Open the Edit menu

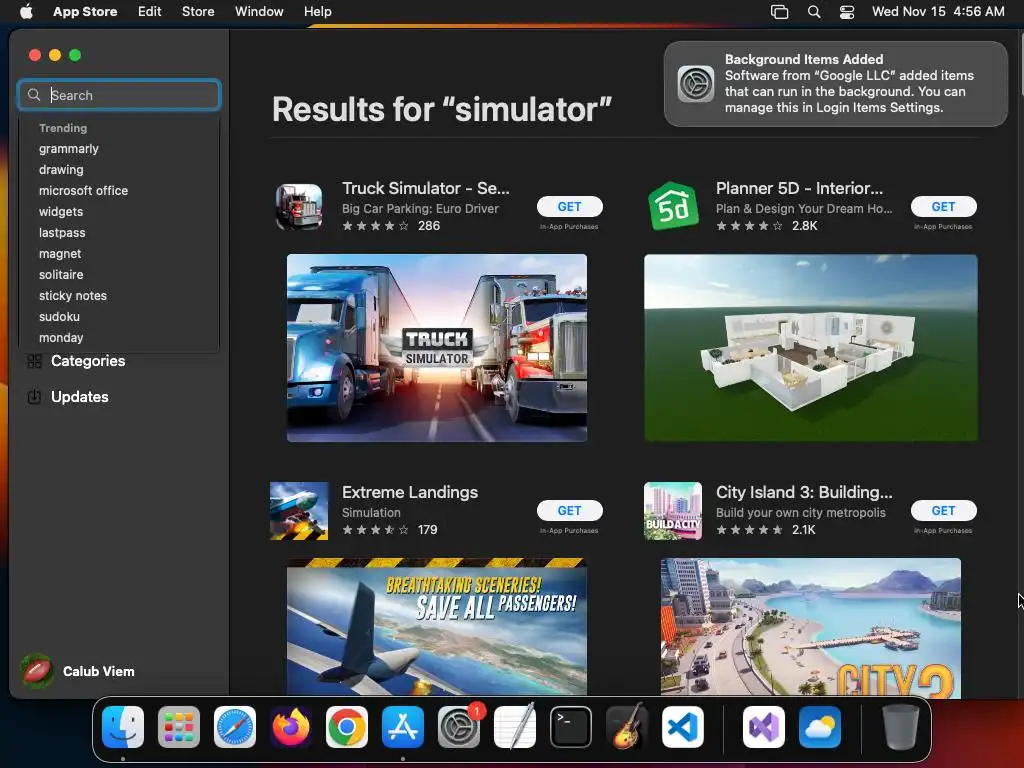pos(150,12)
